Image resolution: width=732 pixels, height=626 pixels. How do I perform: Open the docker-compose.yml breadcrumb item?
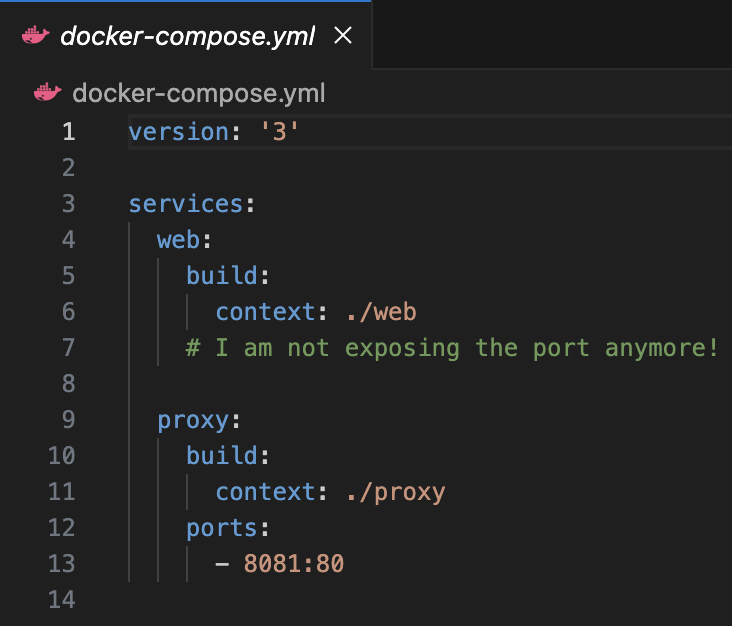coord(198,93)
